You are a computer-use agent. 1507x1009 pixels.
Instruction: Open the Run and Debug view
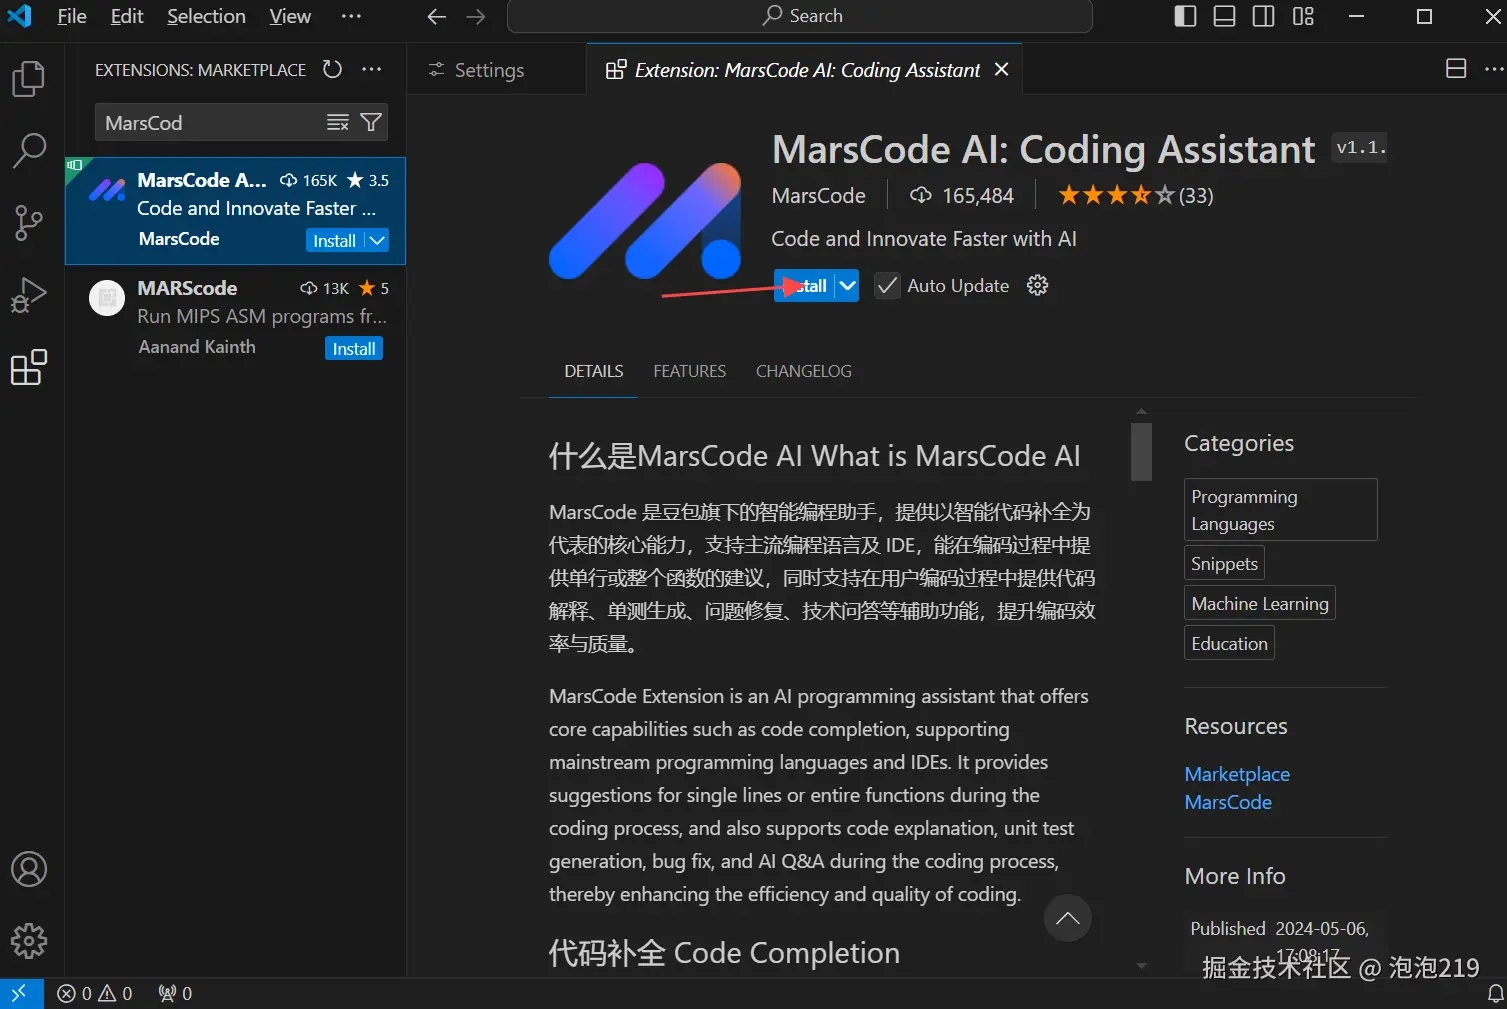tap(28, 296)
